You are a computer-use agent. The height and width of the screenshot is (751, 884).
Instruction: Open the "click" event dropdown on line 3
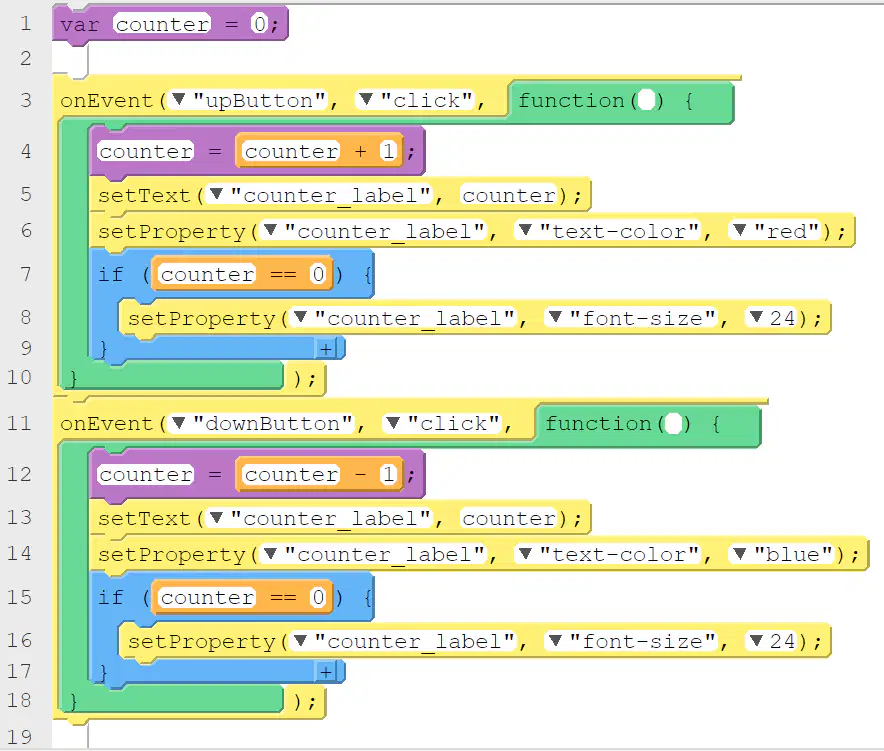(366, 100)
